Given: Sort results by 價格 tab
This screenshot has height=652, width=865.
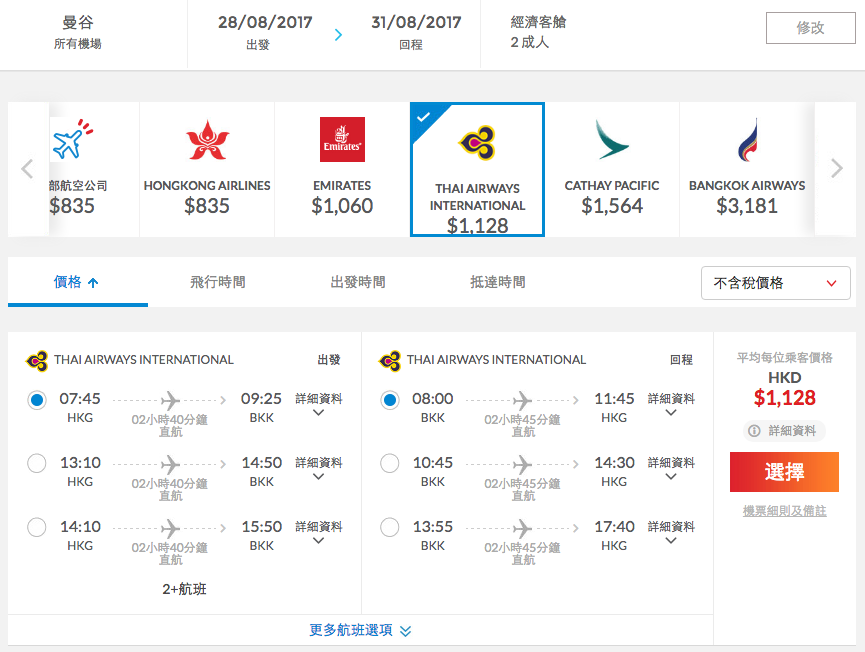Looking at the screenshot, I should [x=77, y=282].
